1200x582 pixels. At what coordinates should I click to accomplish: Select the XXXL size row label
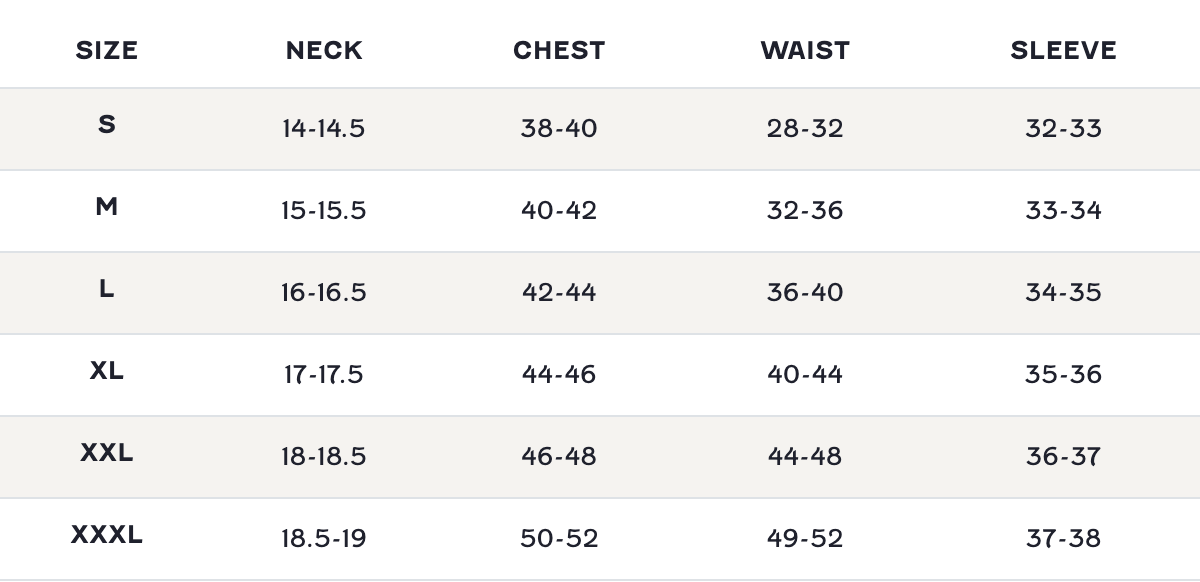click(107, 535)
